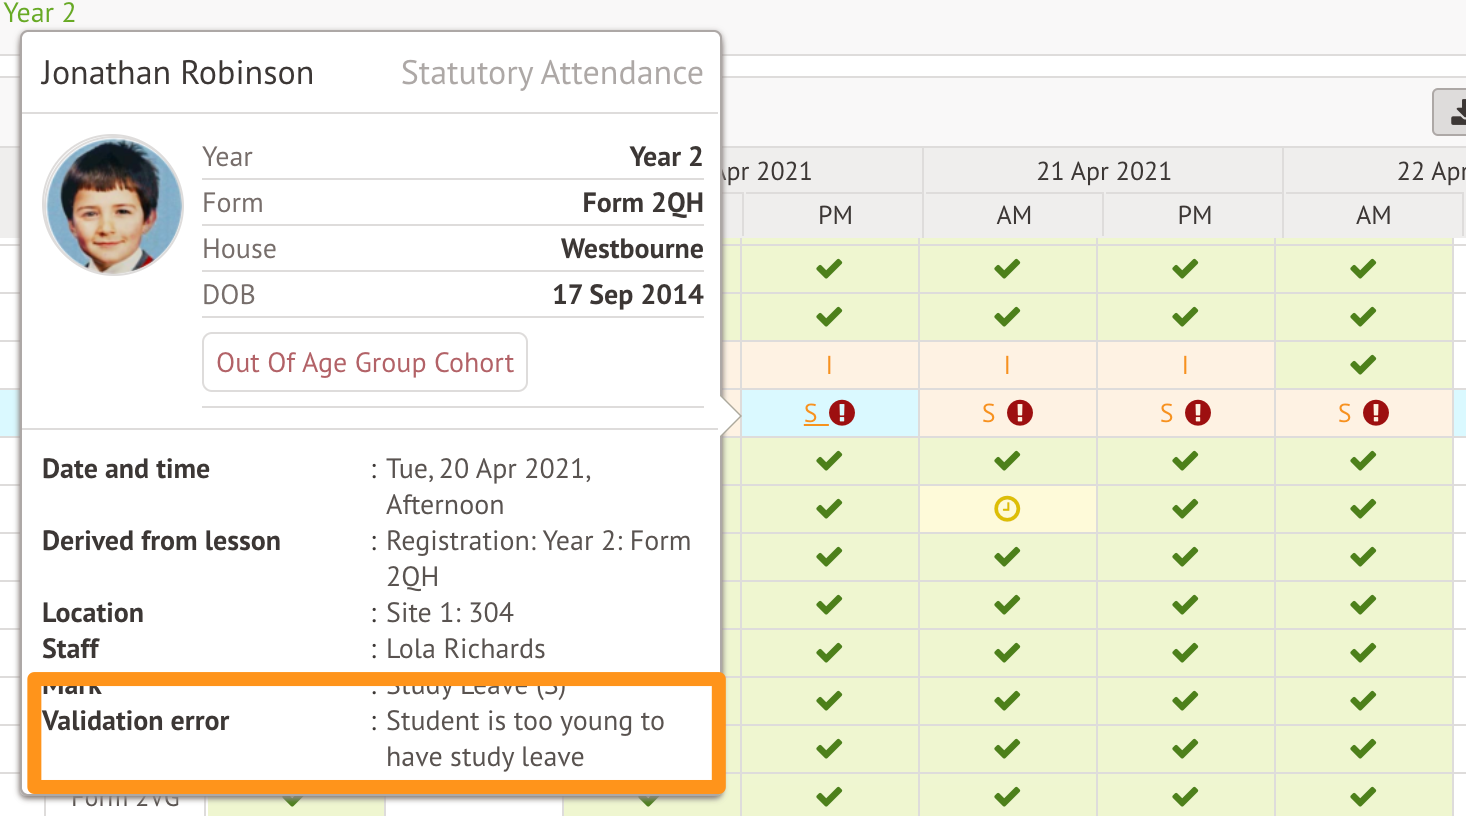Select orange I mark under 21 Apr PM
Screen dimensions: 1466x816
pos(1185,366)
